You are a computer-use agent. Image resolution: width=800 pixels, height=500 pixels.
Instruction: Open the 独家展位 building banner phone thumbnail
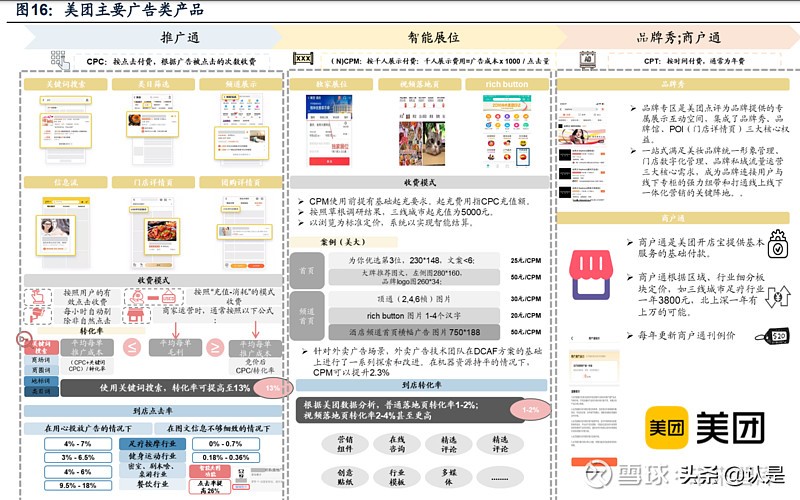click(x=329, y=131)
